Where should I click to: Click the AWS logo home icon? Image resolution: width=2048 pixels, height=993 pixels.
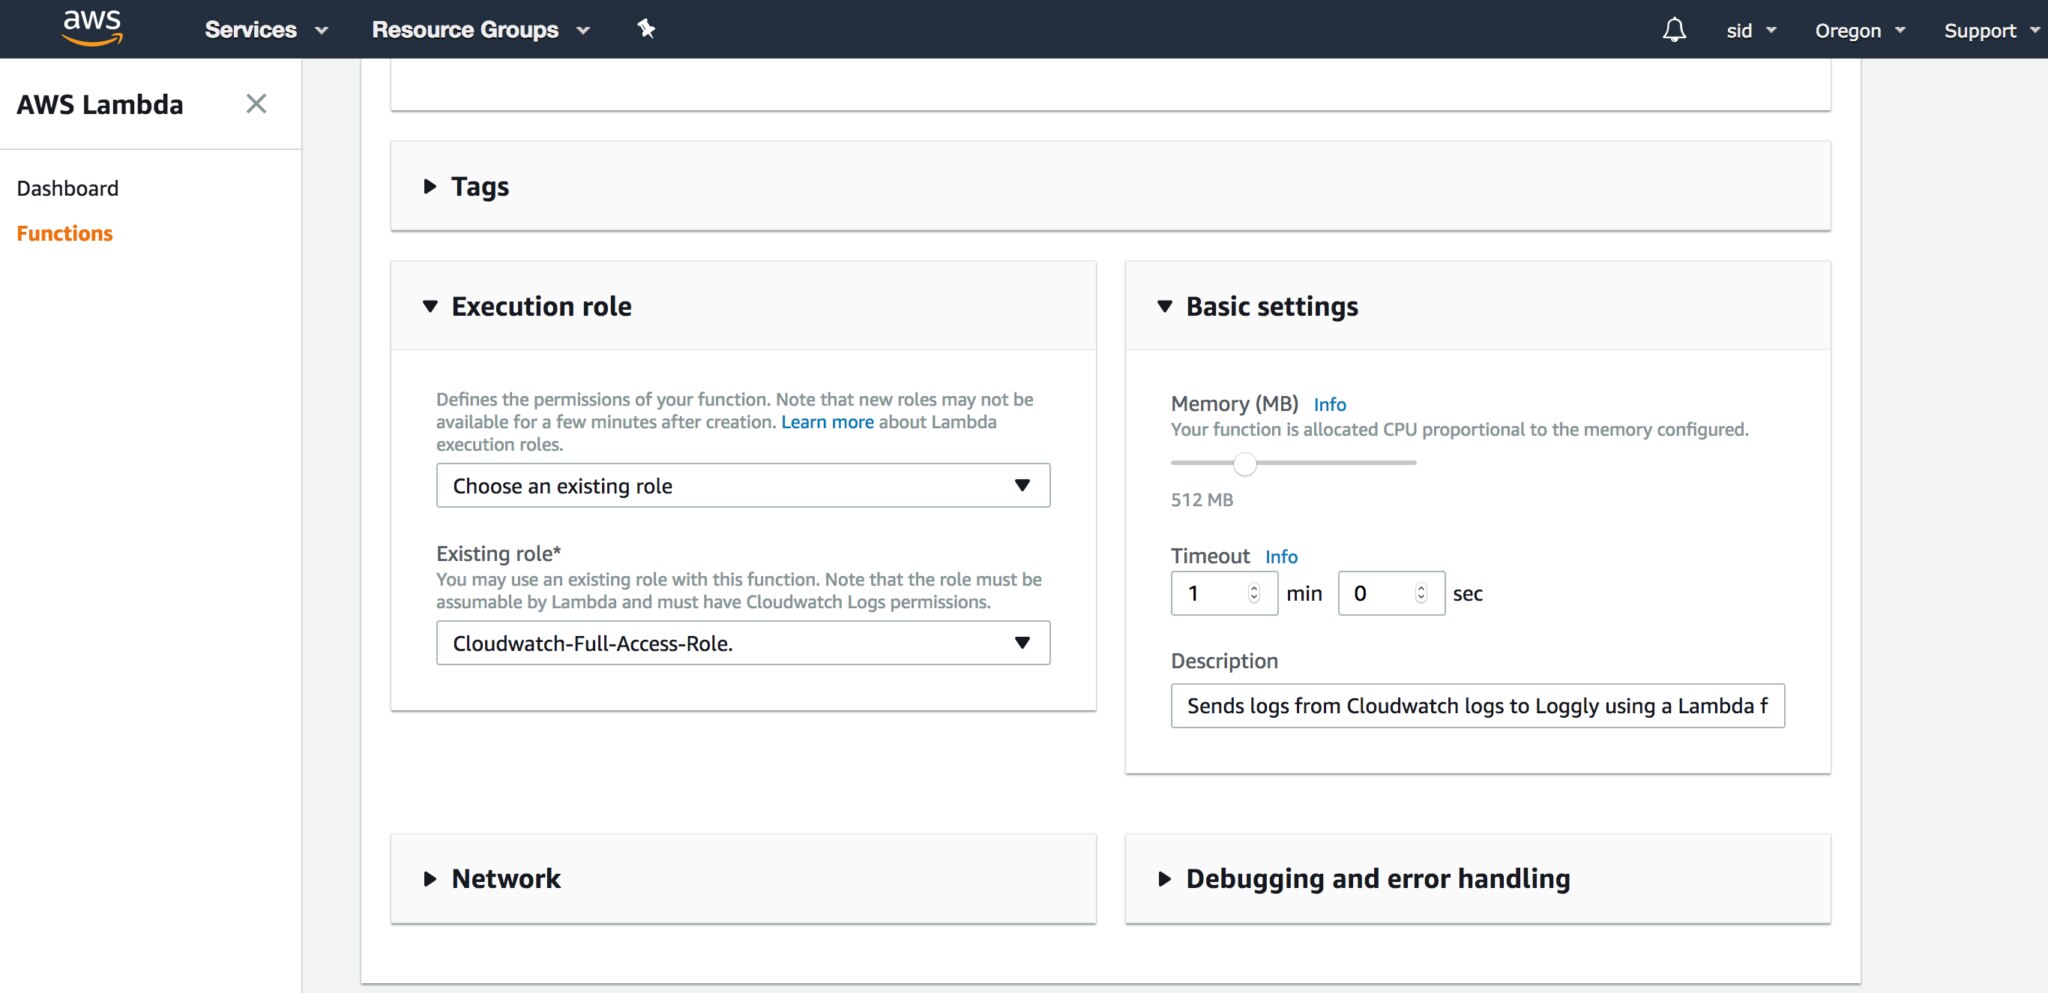pyautogui.click(x=92, y=28)
